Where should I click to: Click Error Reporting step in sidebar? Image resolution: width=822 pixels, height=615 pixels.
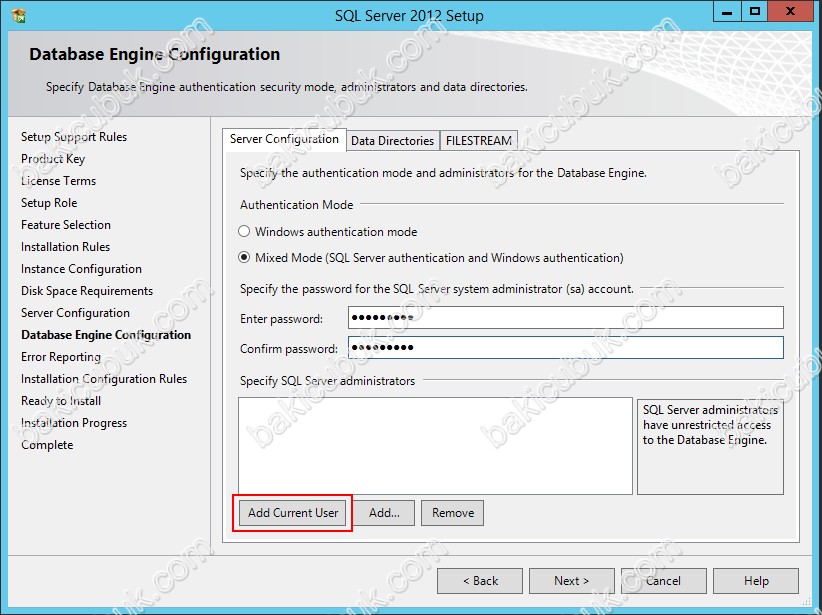(x=61, y=357)
